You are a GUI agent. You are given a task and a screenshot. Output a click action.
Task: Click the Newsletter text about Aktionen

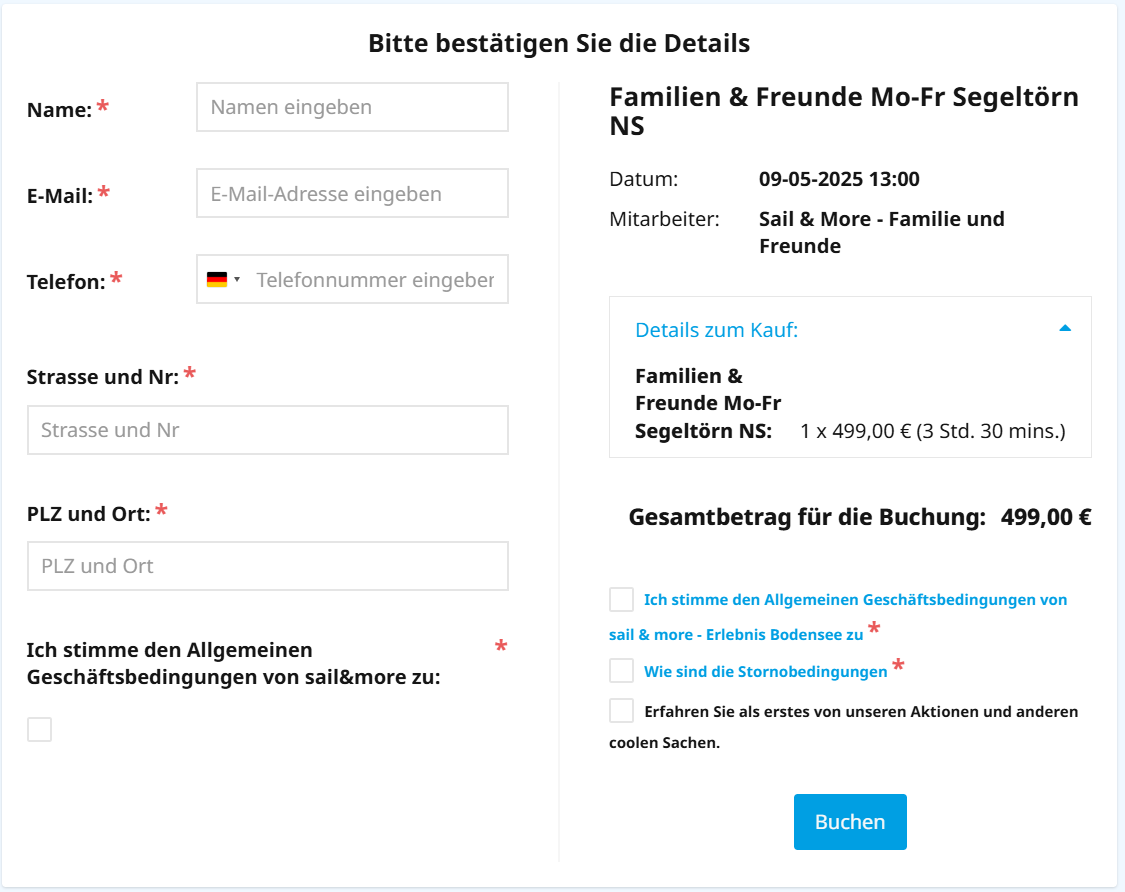(844, 727)
